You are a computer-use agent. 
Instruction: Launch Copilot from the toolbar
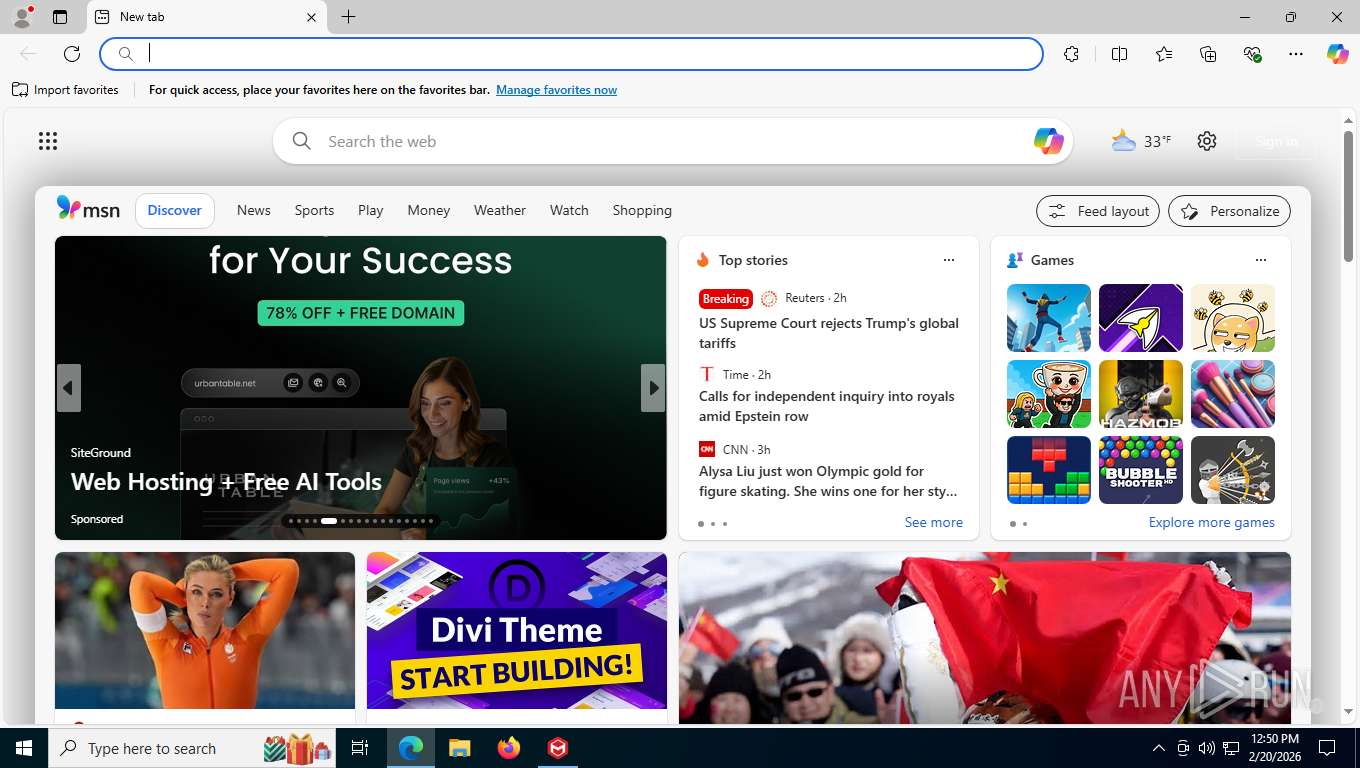click(1337, 54)
